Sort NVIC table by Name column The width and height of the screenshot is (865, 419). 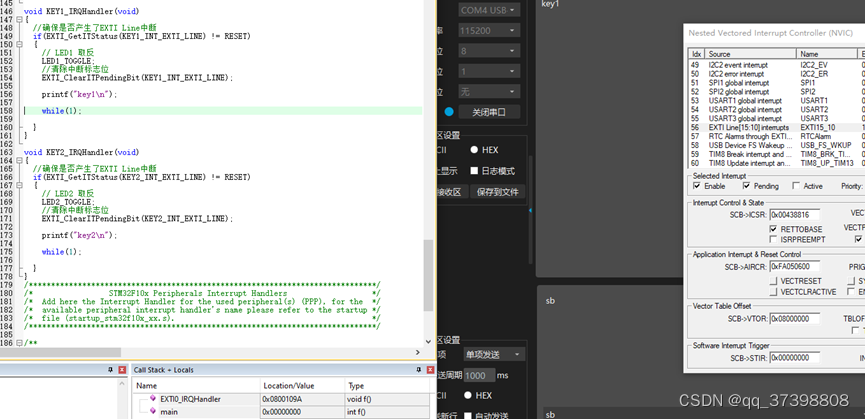click(826, 54)
